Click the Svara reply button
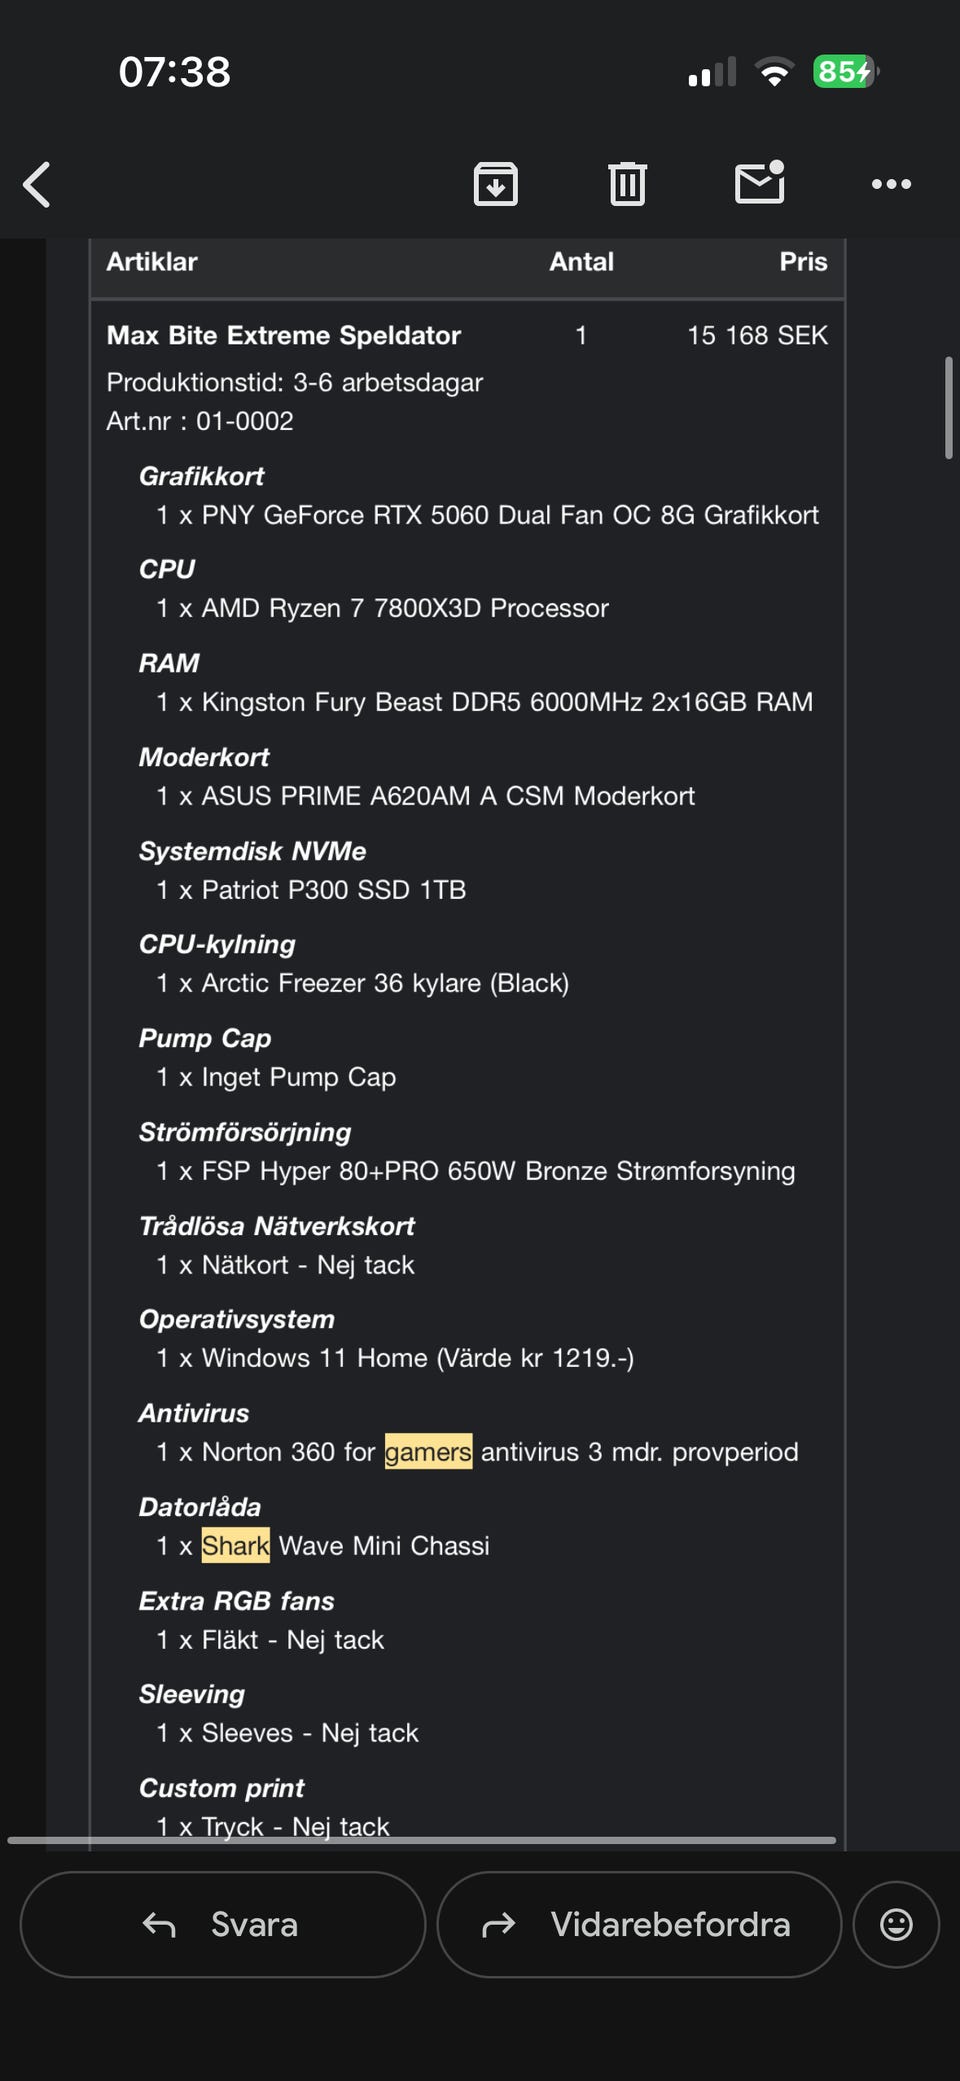The width and height of the screenshot is (960, 2081). 223,1924
